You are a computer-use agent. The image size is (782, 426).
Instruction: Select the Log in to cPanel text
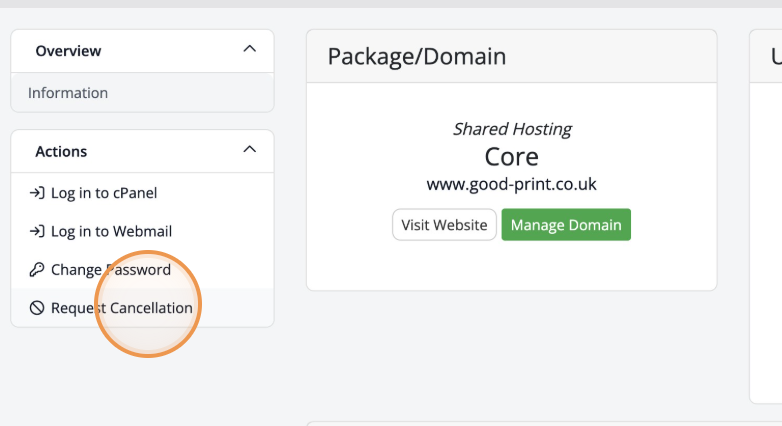(104, 193)
